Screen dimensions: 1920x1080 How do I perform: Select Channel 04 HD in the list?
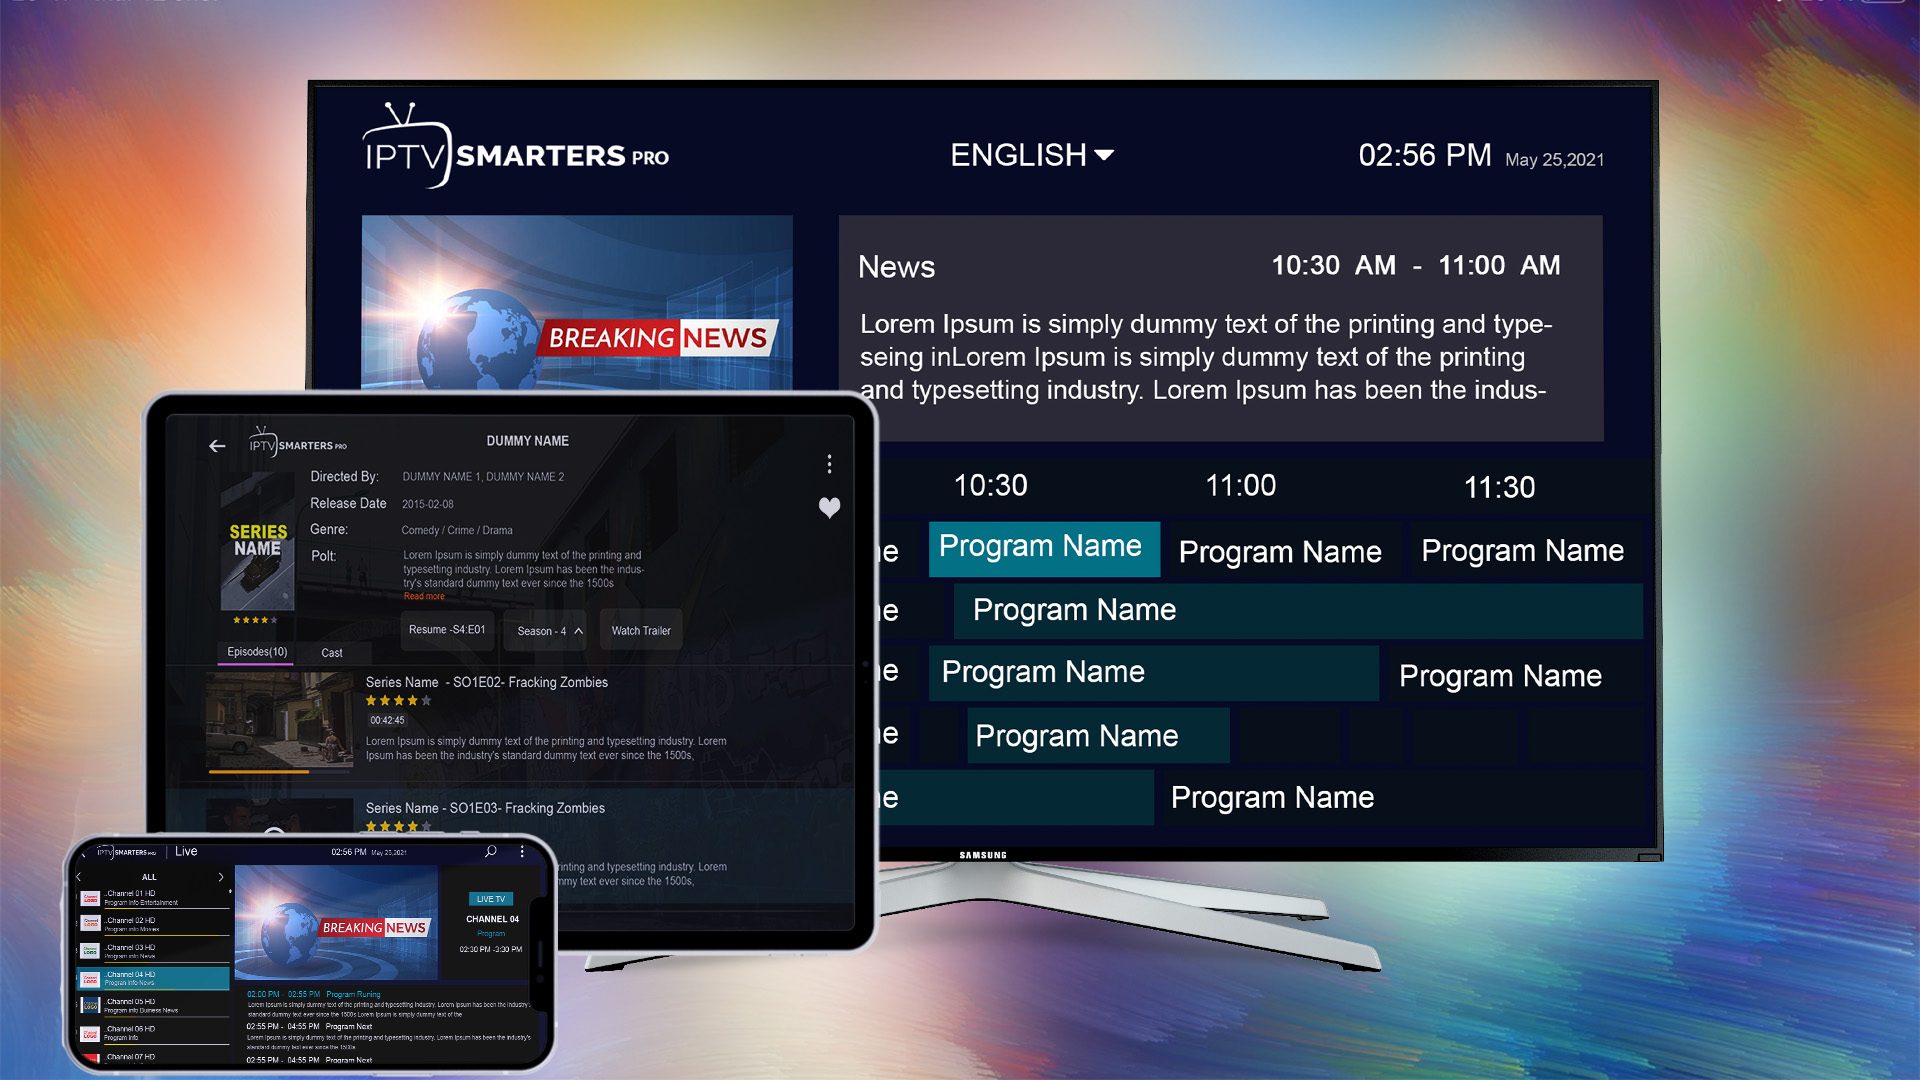(x=153, y=977)
